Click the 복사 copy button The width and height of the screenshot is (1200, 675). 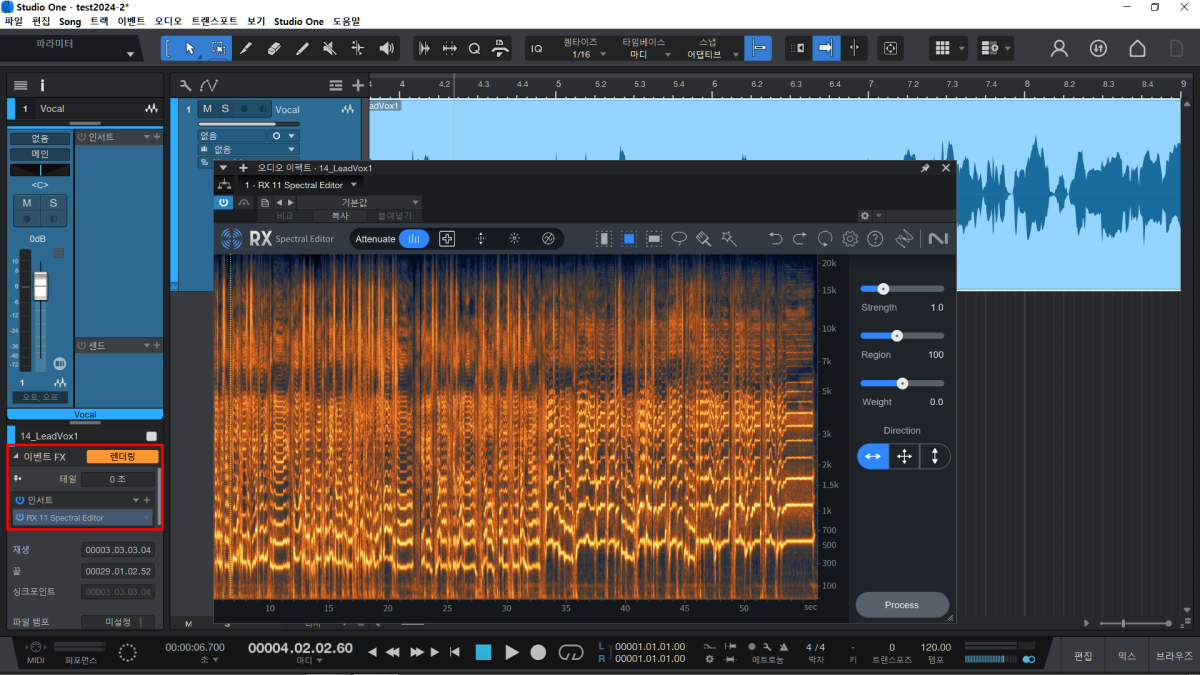[339, 215]
